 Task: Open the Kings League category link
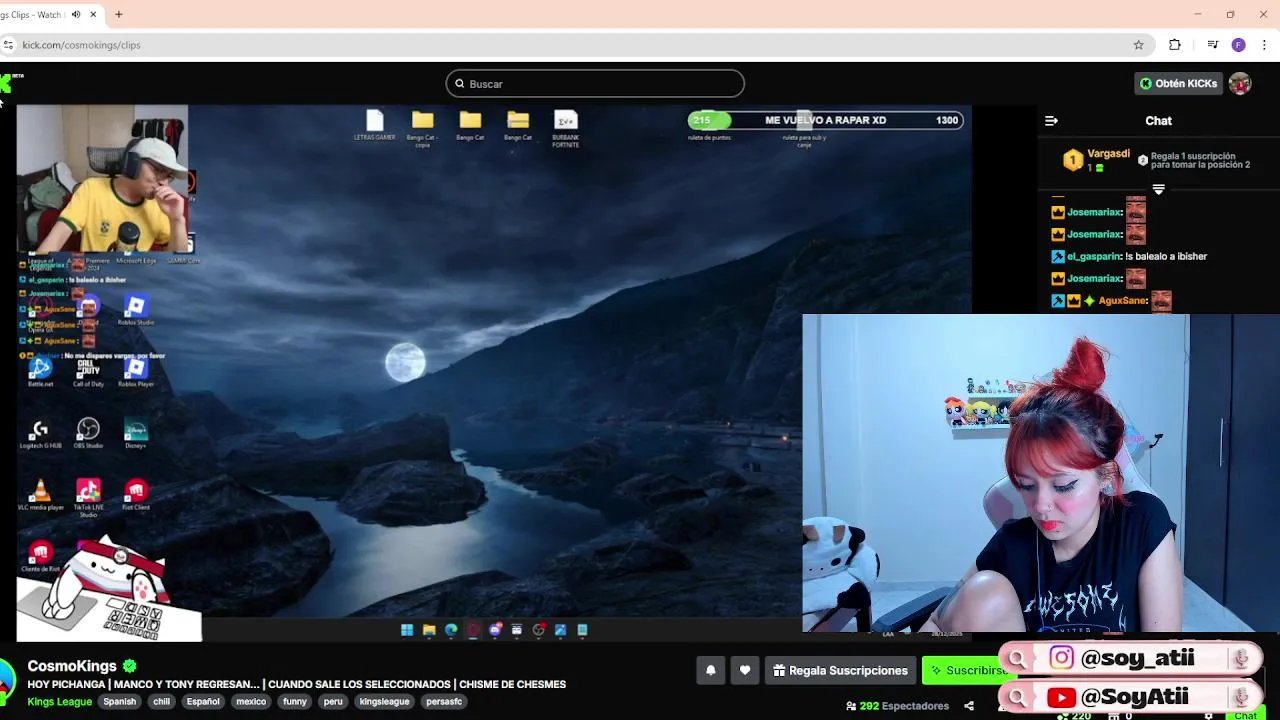point(59,701)
